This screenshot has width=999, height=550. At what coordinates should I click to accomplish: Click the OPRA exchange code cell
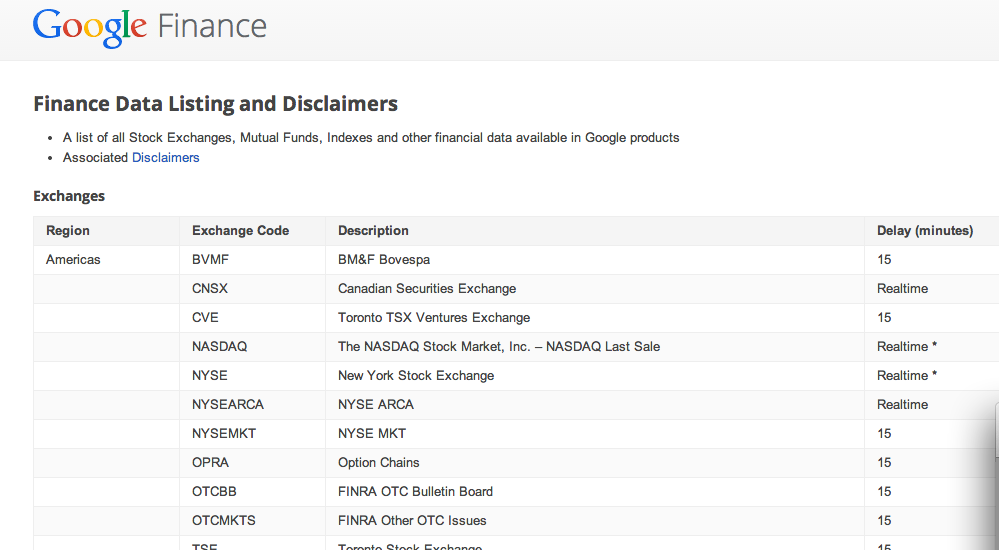click(x=210, y=463)
